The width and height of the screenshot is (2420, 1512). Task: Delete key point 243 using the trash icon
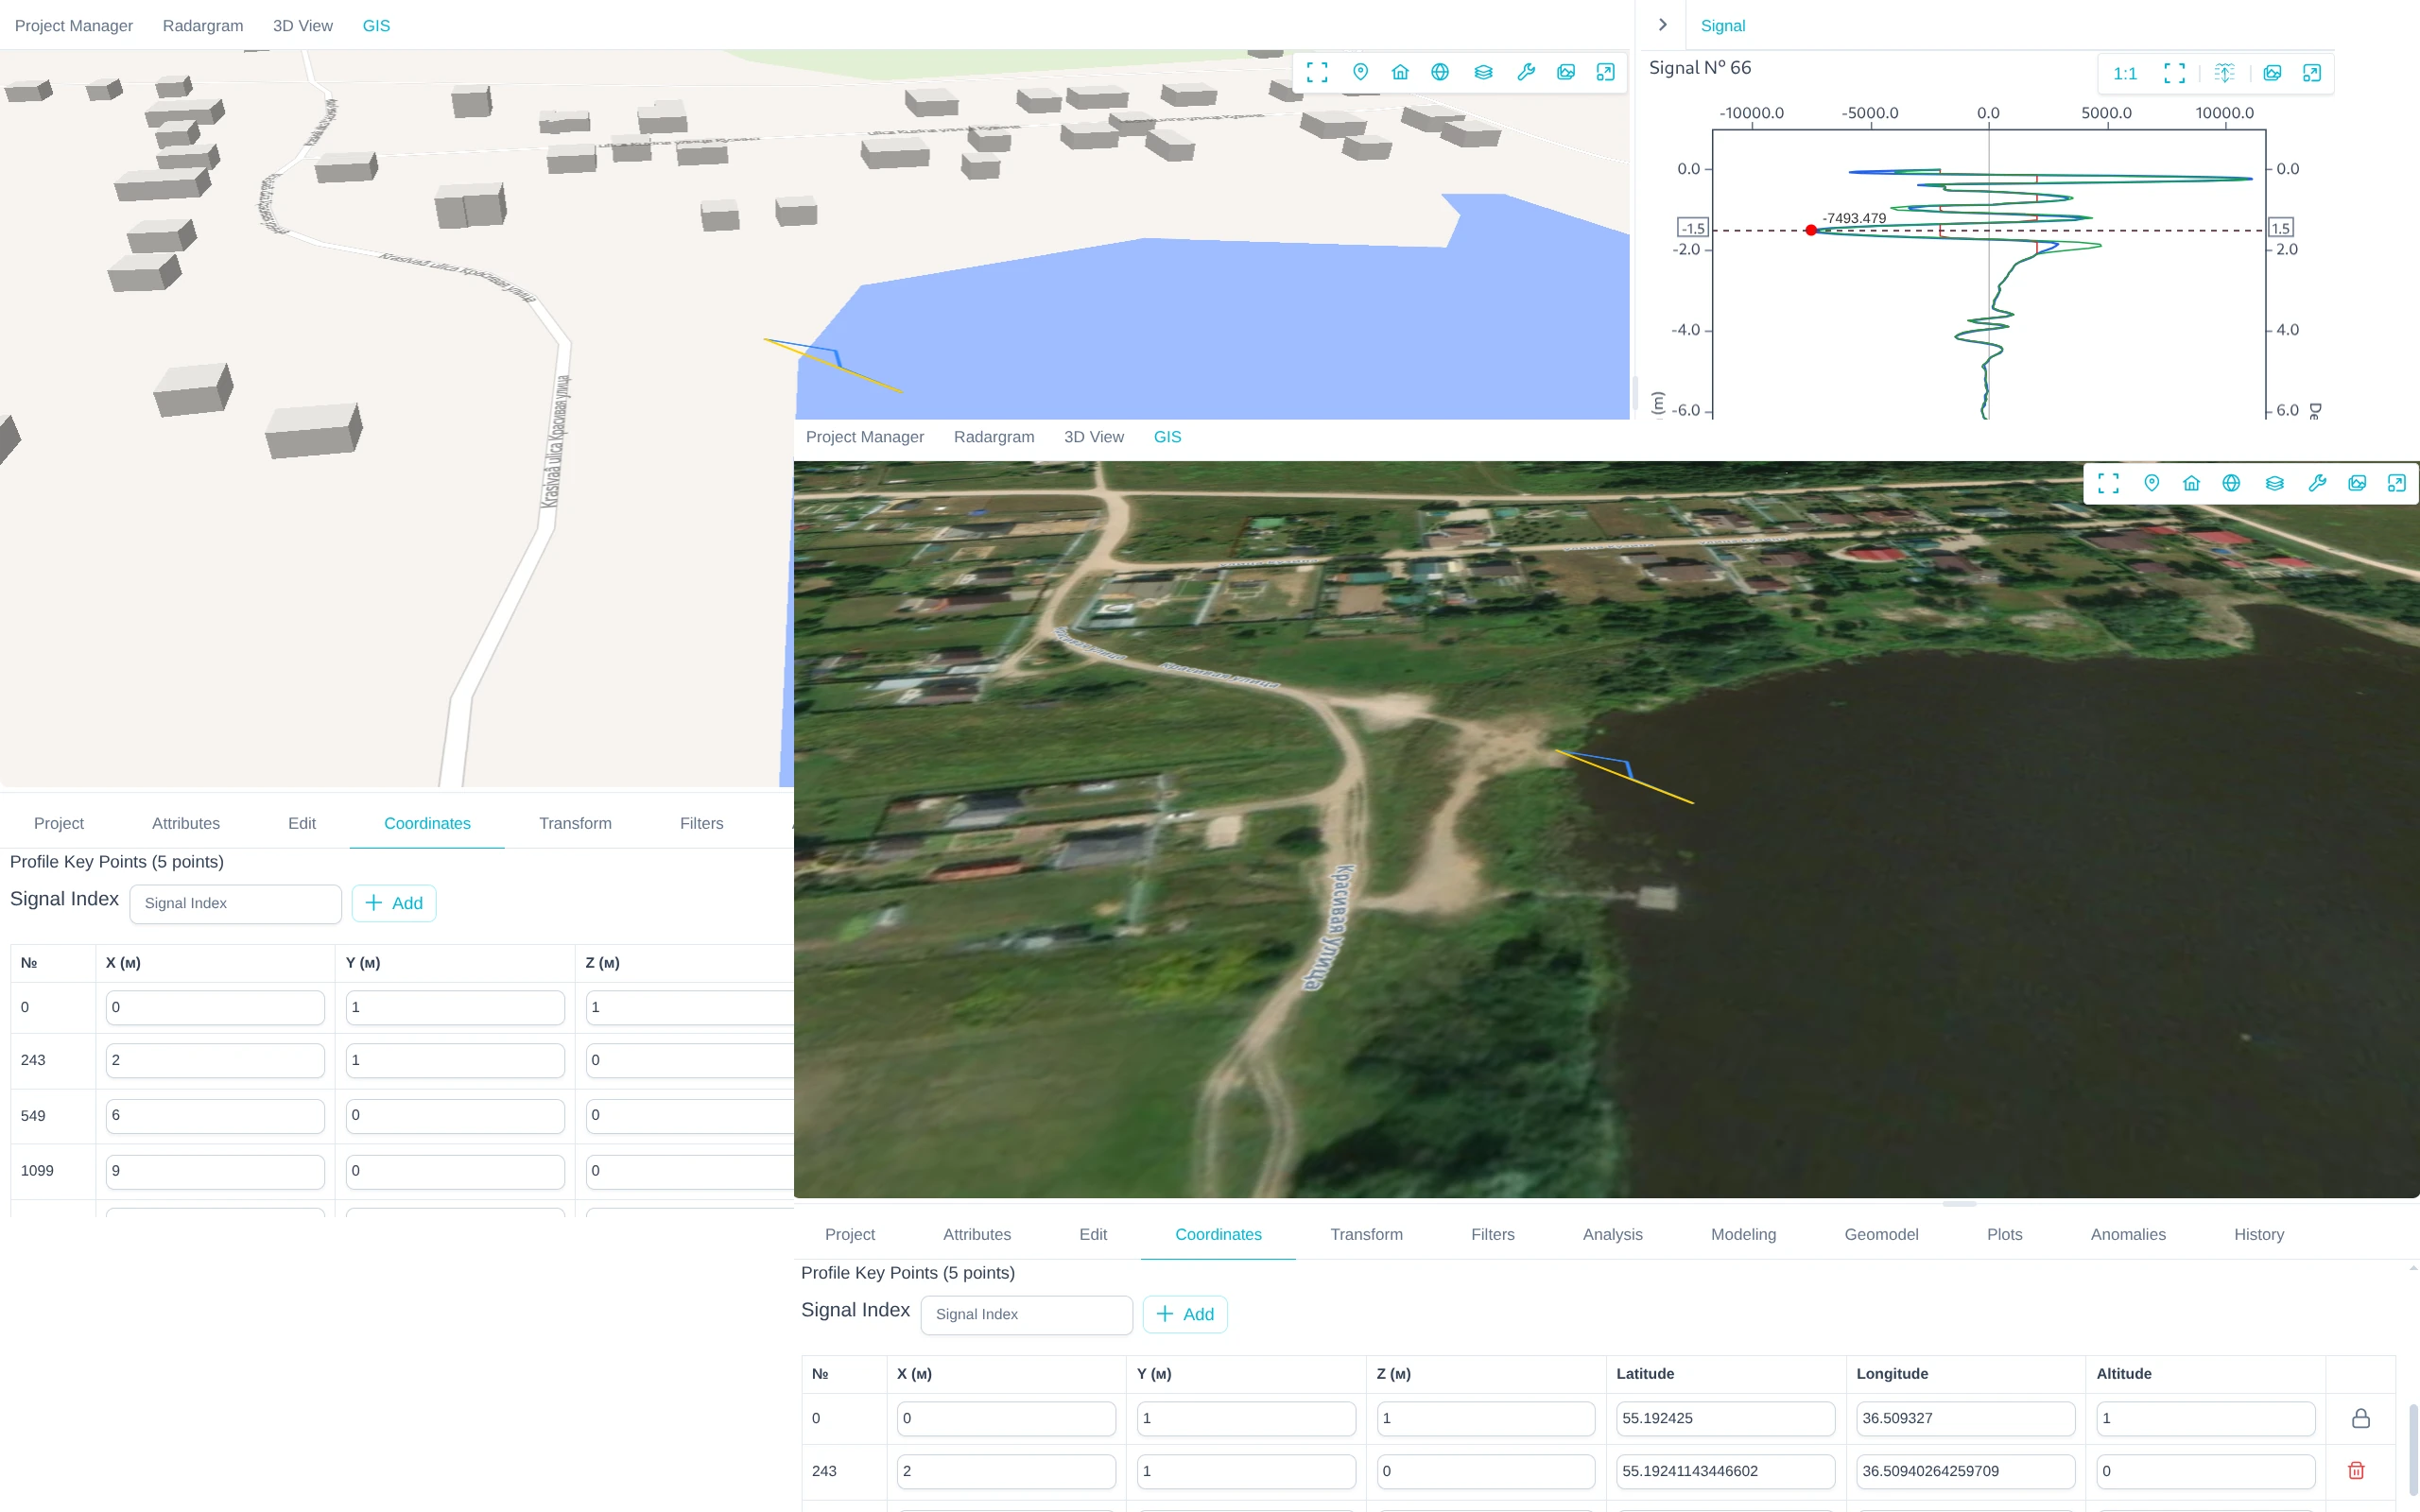click(x=2355, y=1470)
